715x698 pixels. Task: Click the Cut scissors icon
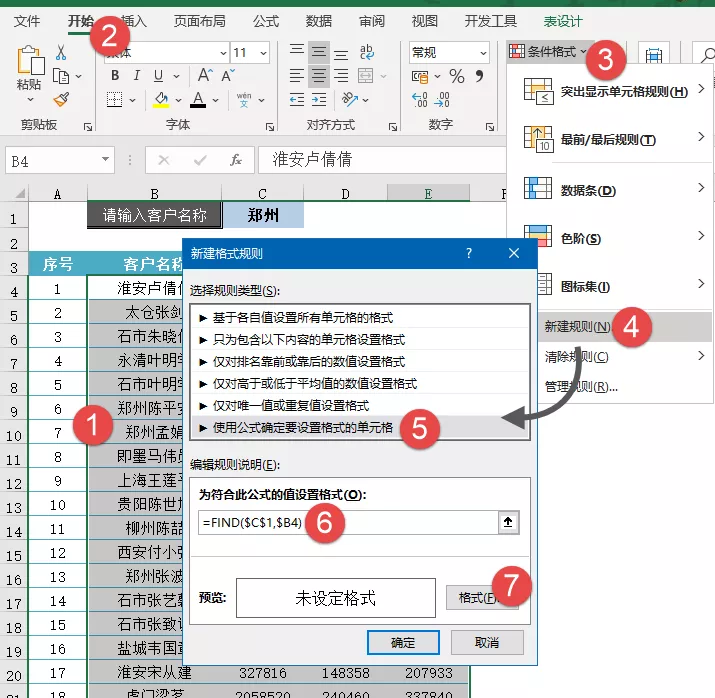pos(61,52)
